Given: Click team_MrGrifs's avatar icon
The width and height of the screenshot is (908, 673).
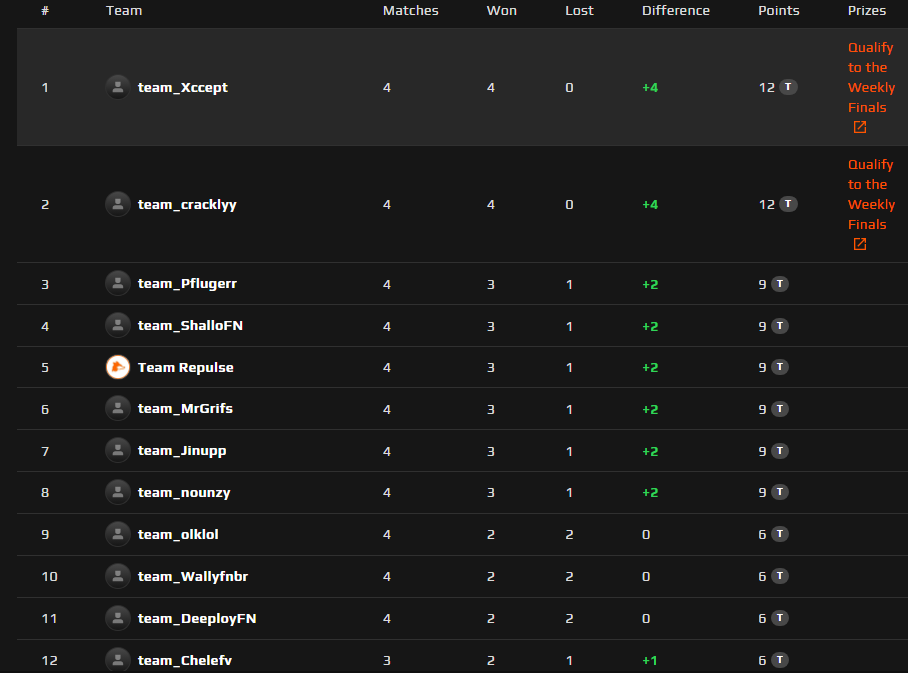Looking at the screenshot, I should tap(118, 409).
